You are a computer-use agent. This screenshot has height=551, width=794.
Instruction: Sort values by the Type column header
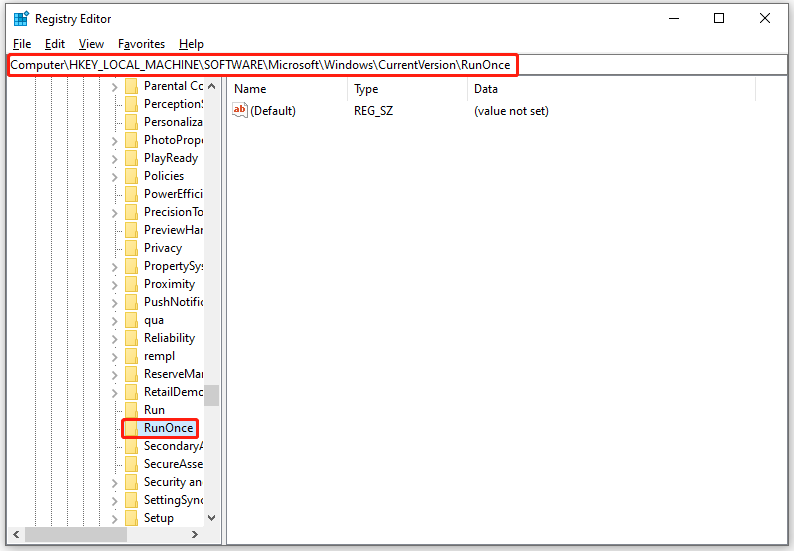tap(408, 89)
